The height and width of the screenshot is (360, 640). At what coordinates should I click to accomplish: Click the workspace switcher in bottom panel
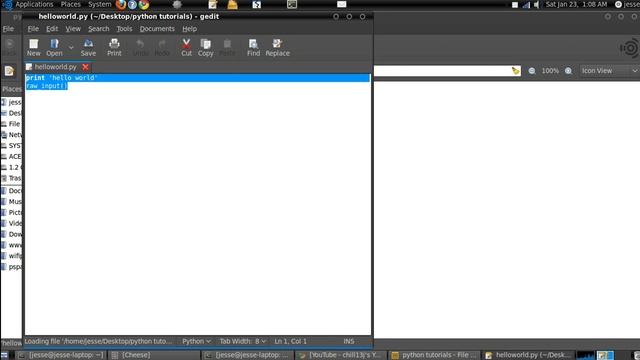tap(605, 356)
